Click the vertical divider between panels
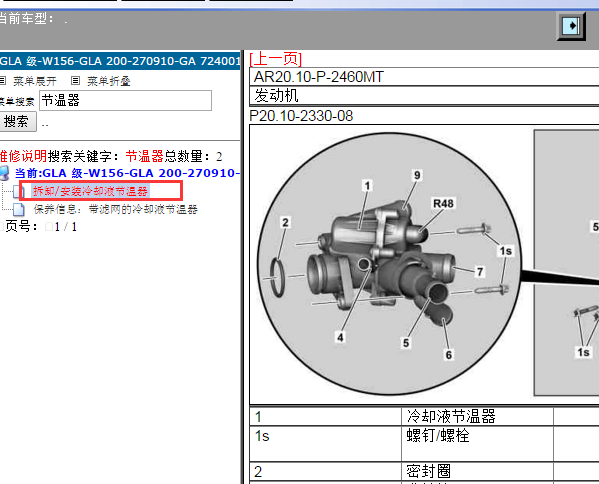Viewport: 599px width, 484px height. pyautogui.click(x=243, y=267)
